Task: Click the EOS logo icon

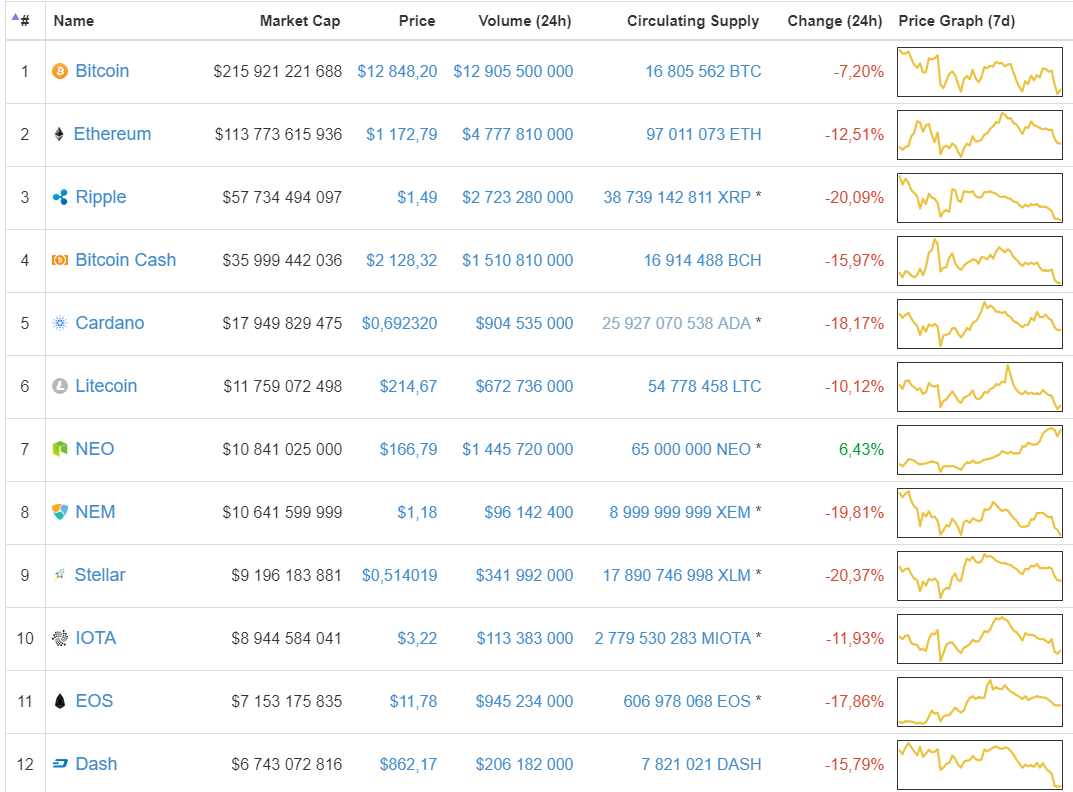Action: click(x=60, y=701)
